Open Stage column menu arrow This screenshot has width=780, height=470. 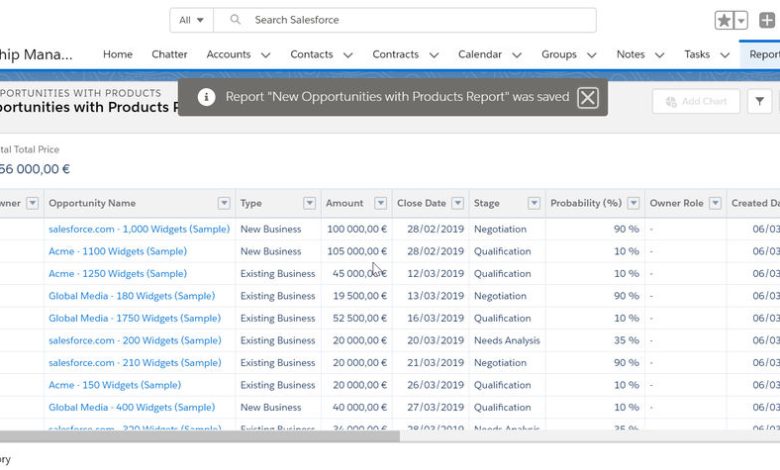[x=534, y=203]
